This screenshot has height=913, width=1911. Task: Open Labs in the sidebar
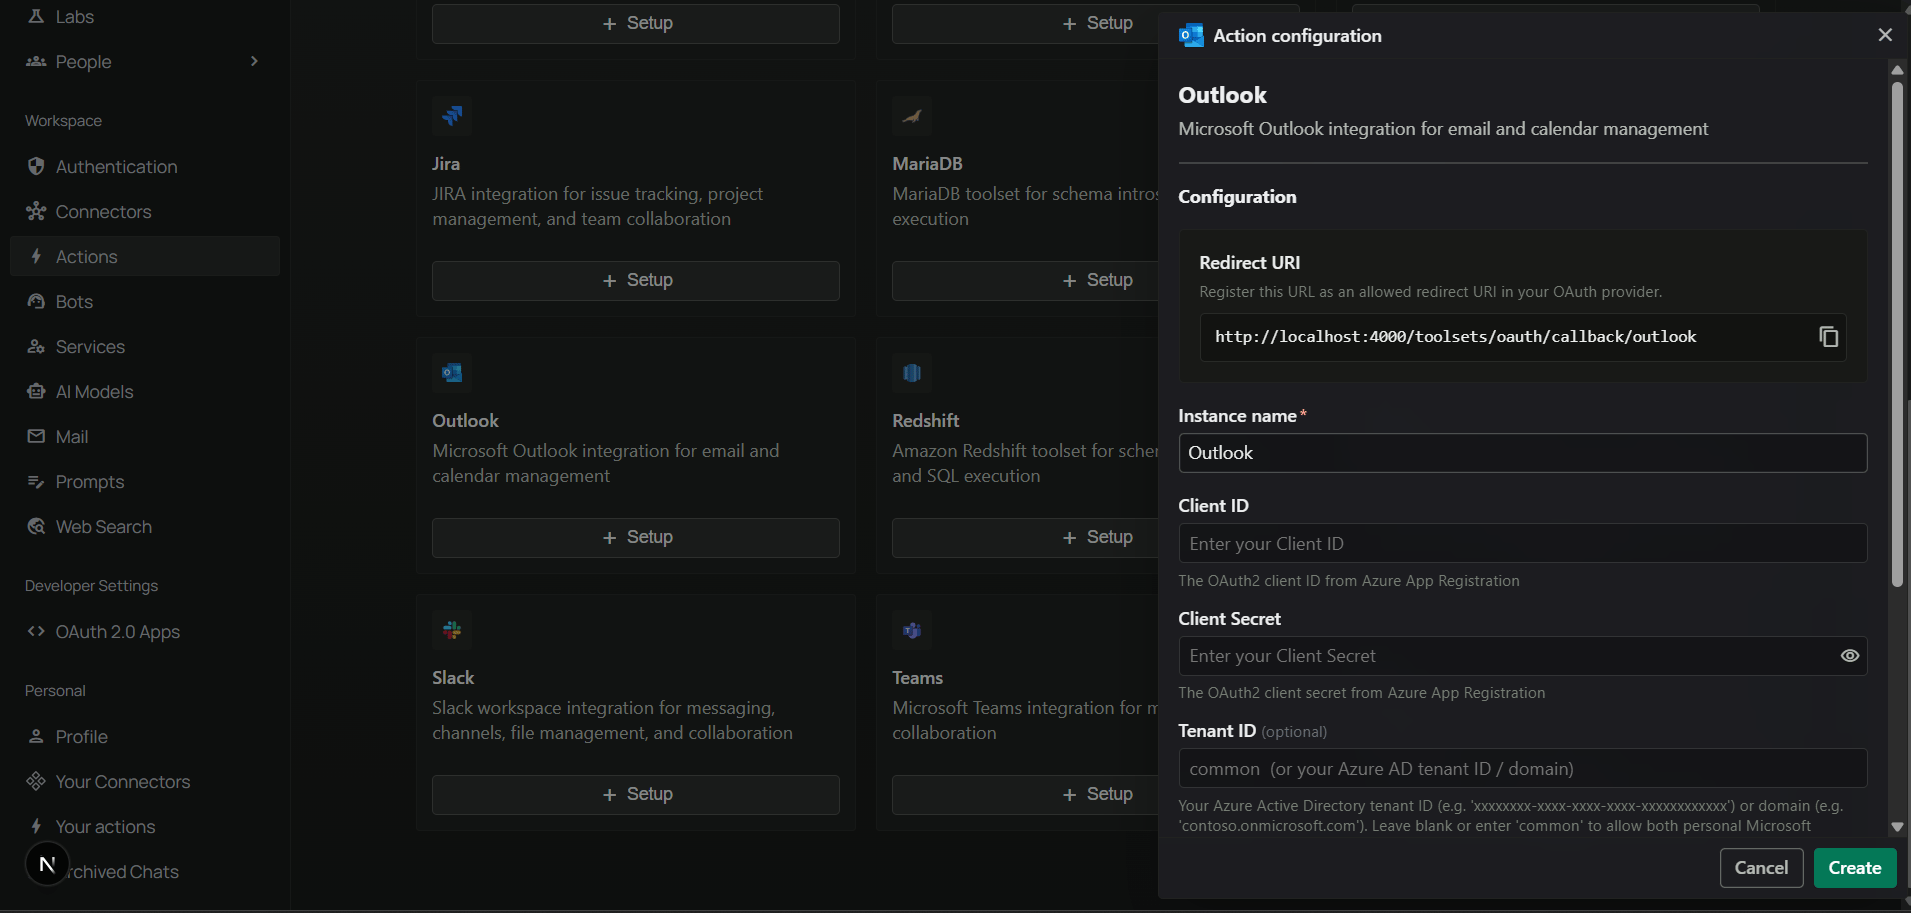click(x=74, y=16)
